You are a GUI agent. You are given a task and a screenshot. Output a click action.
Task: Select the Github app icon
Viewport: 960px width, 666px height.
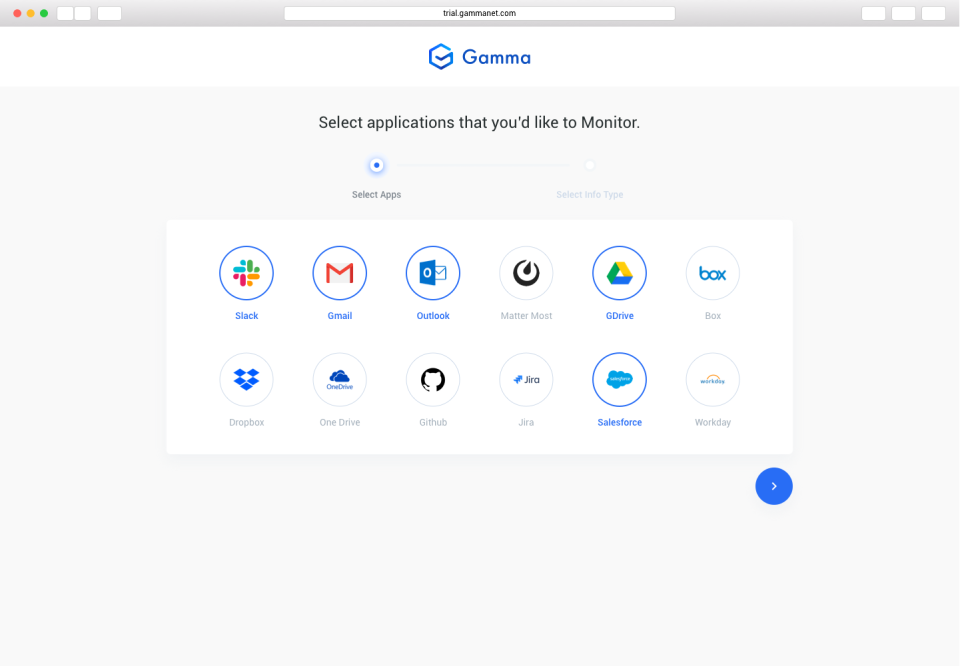pyautogui.click(x=433, y=380)
